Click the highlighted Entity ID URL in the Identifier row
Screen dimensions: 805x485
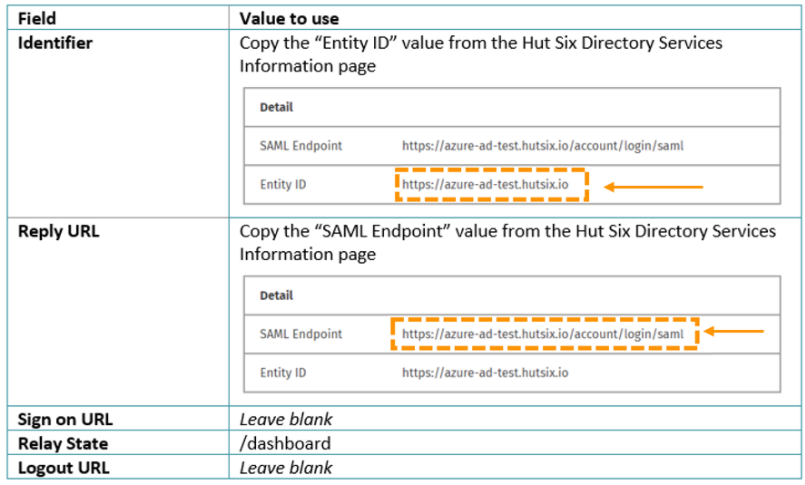[x=485, y=184]
